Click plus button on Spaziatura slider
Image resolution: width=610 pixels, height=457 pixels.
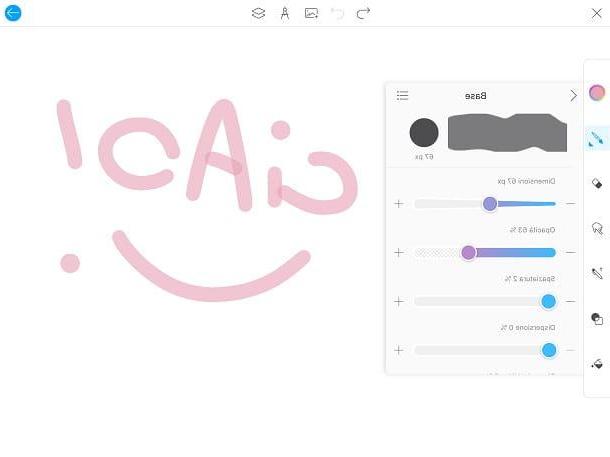tap(399, 301)
